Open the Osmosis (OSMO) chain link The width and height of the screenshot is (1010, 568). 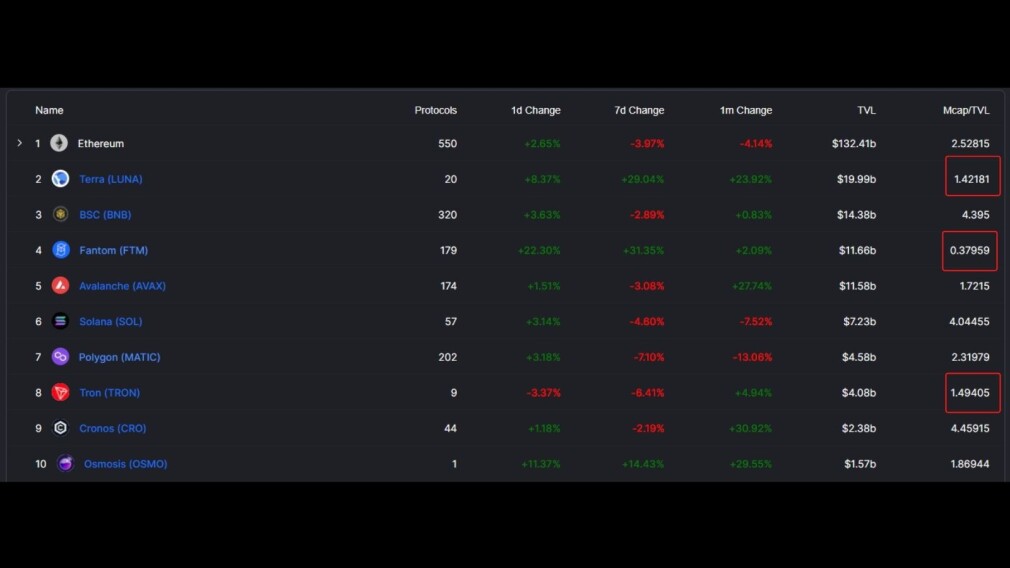click(x=126, y=464)
